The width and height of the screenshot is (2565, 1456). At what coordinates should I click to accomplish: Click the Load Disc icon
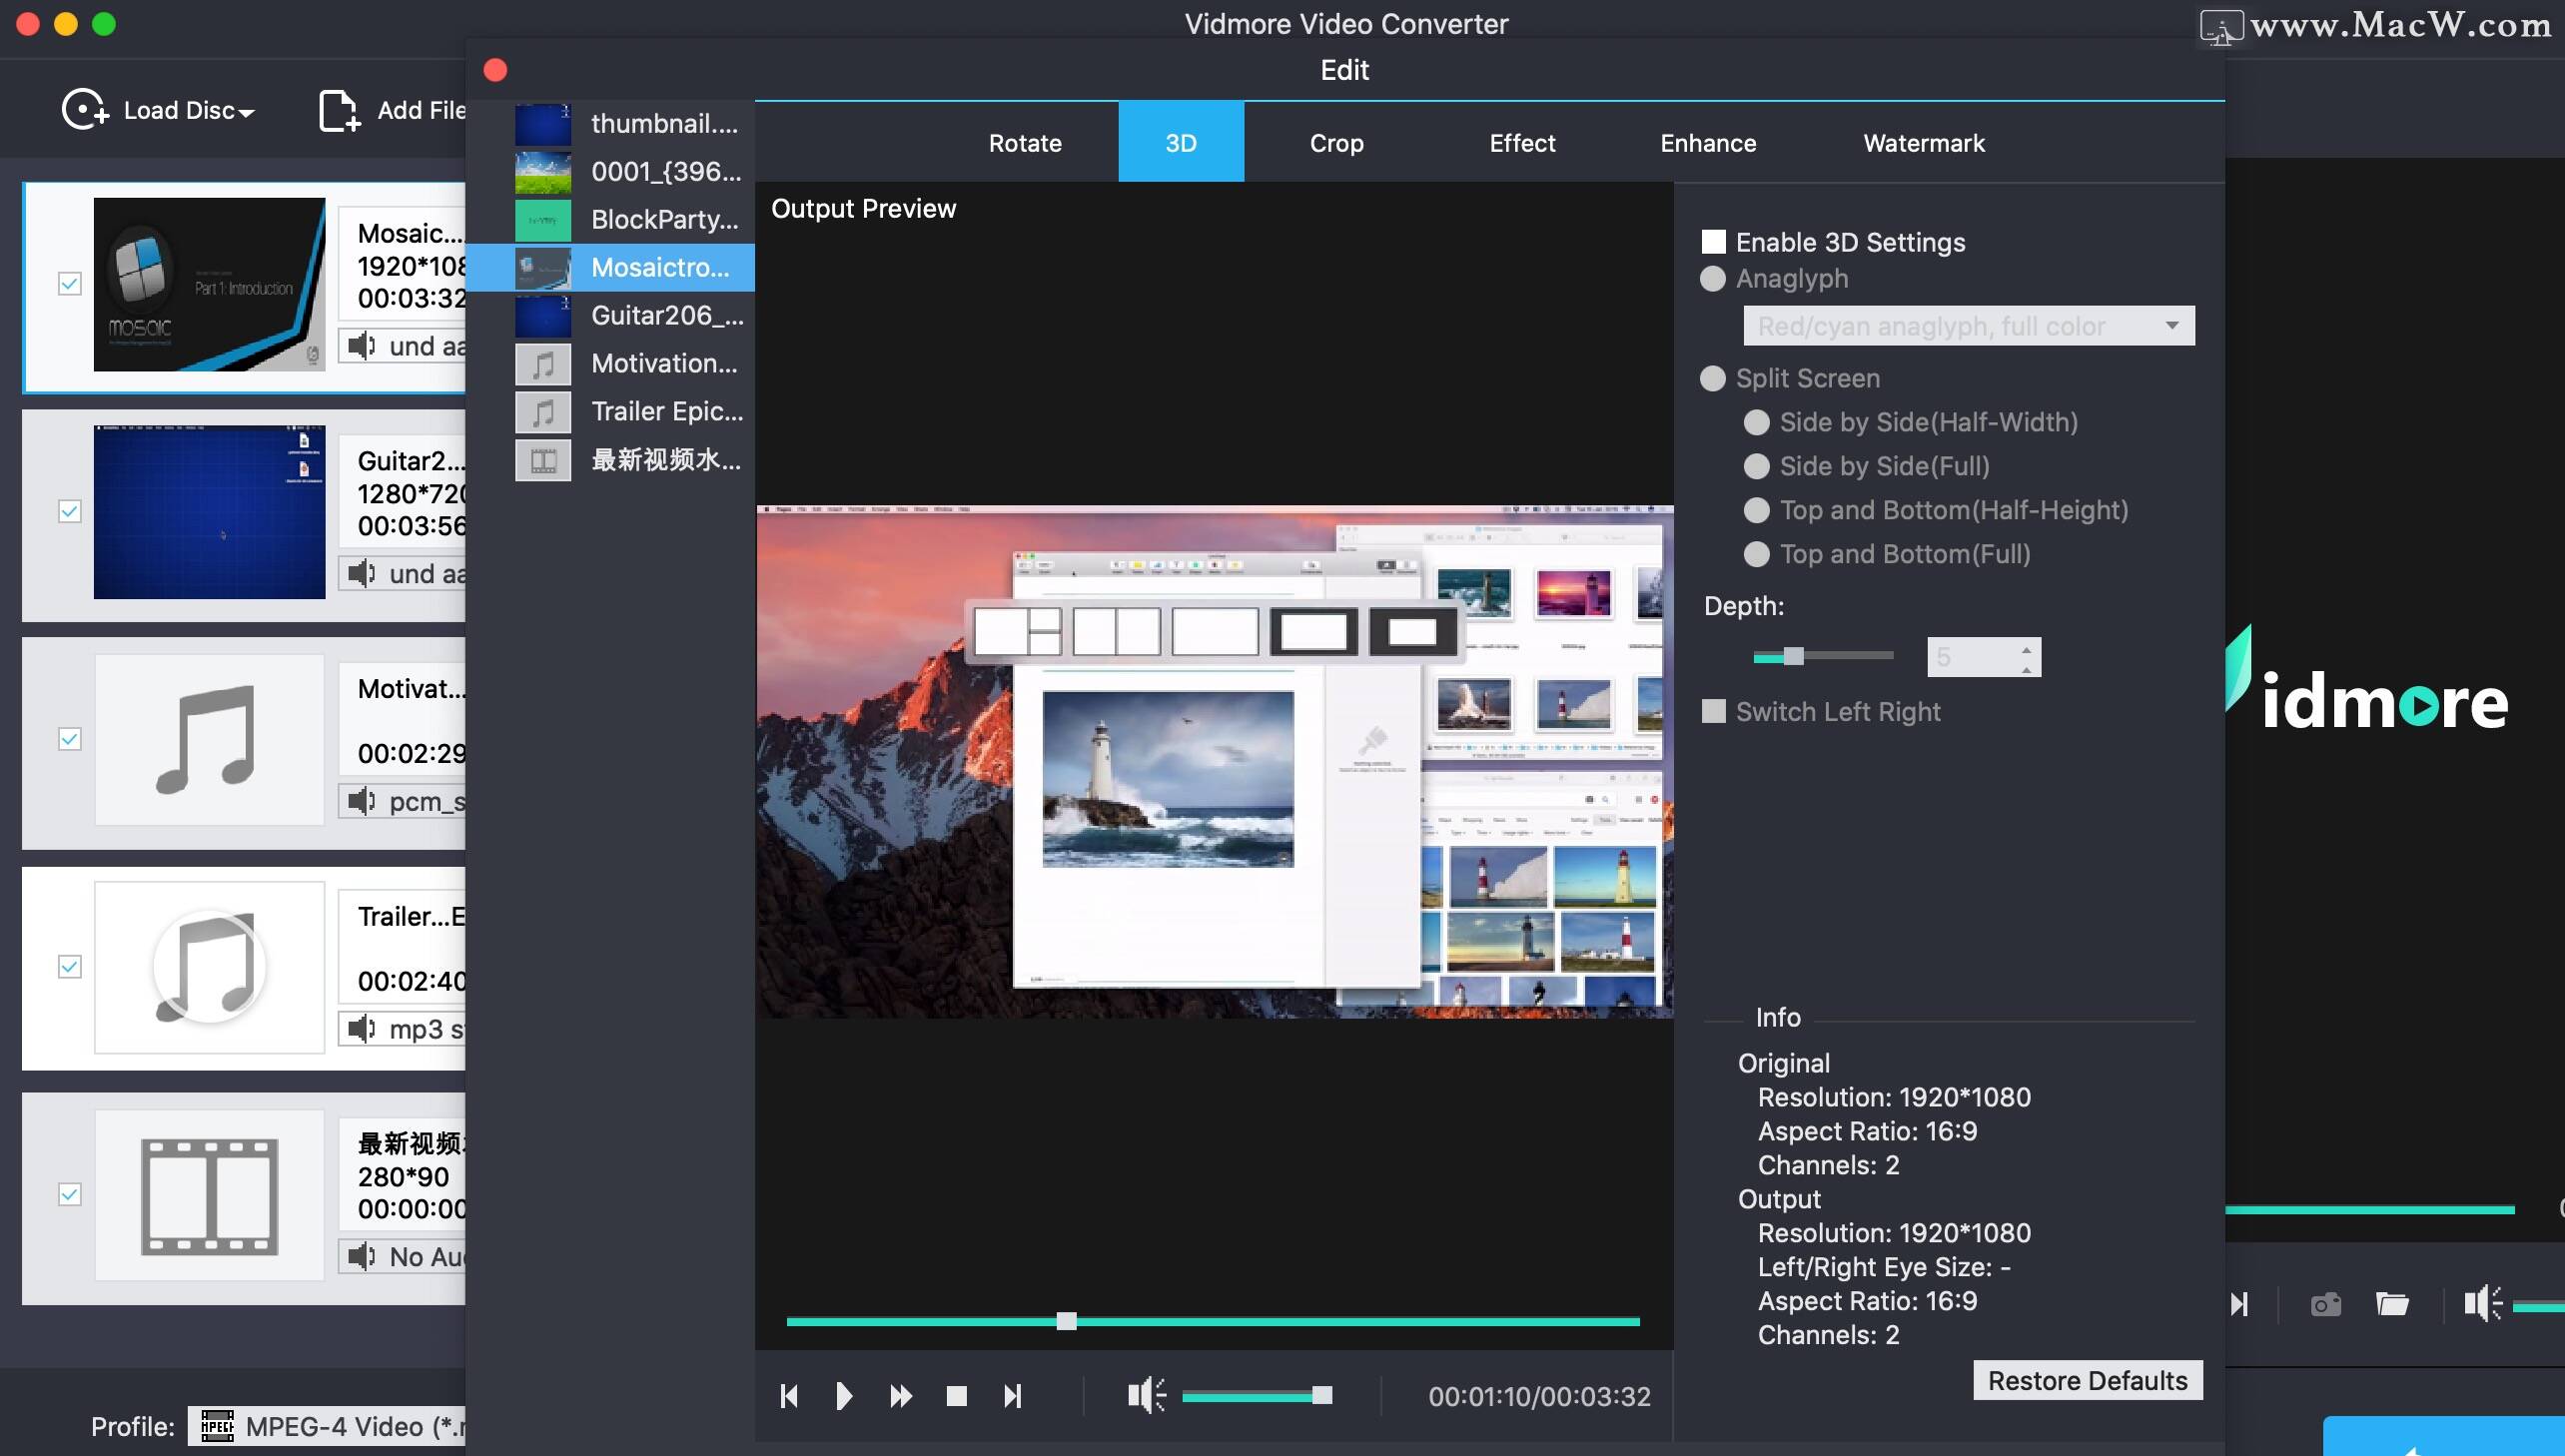84,110
